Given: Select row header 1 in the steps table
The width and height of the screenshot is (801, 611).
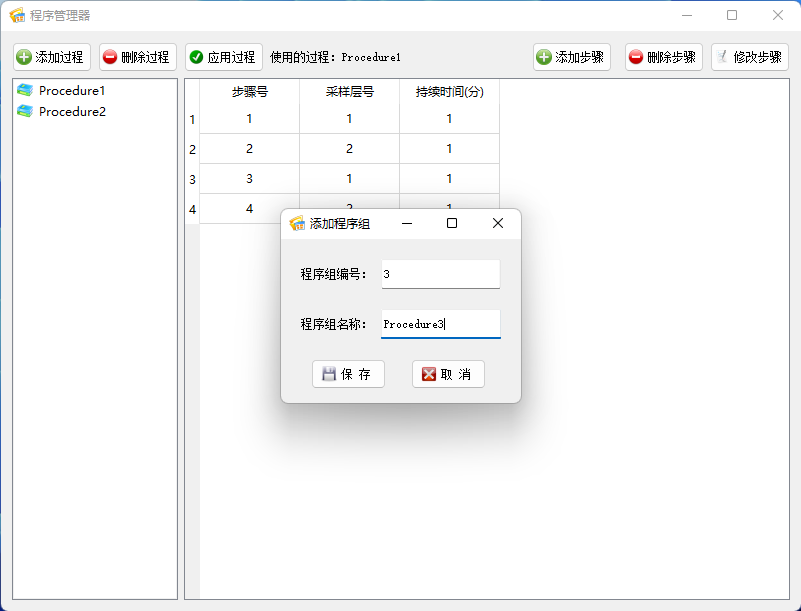Looking at the screenshot, I should pos(192,119).
